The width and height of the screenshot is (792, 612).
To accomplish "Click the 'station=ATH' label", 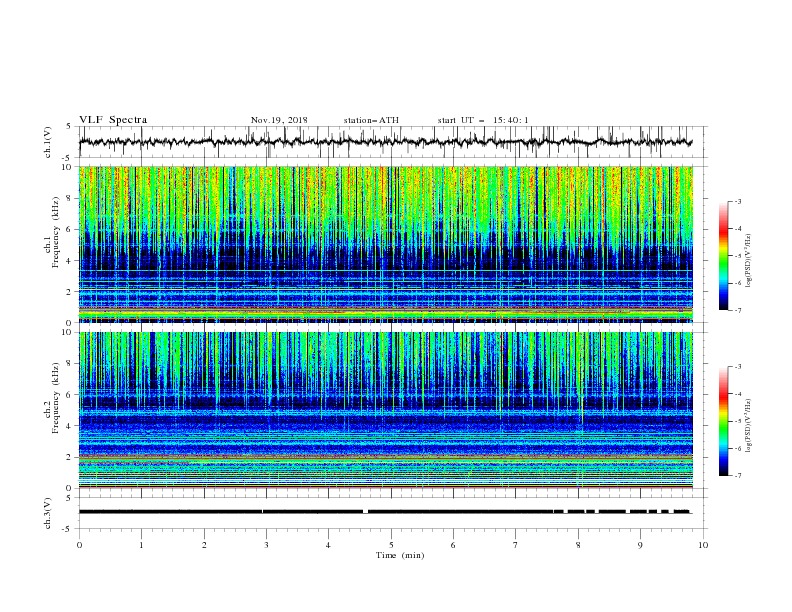I will click(371, 120).
